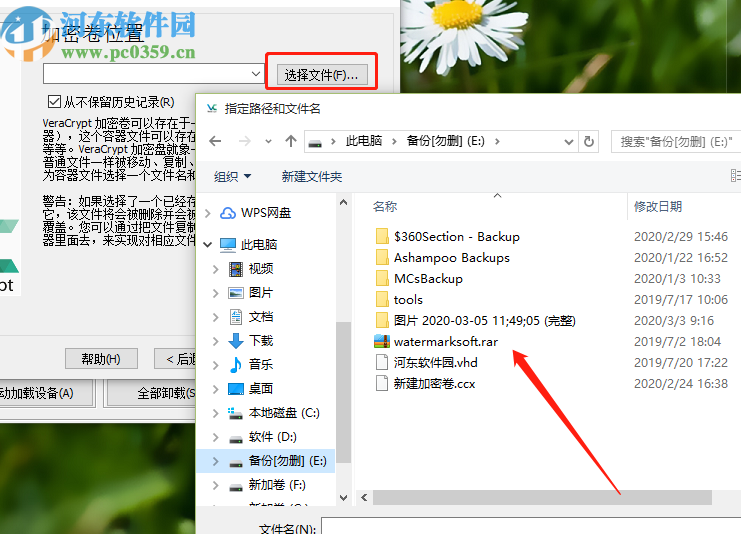
Task: Open address bar history dropdown
Action: [569, 142]
